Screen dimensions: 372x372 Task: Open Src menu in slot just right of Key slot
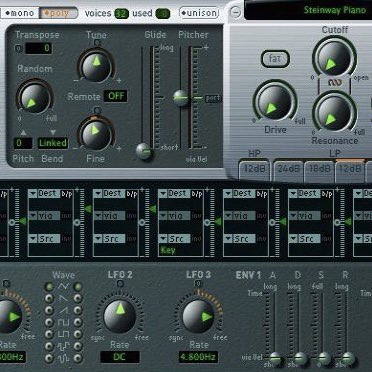coord(240,239)
